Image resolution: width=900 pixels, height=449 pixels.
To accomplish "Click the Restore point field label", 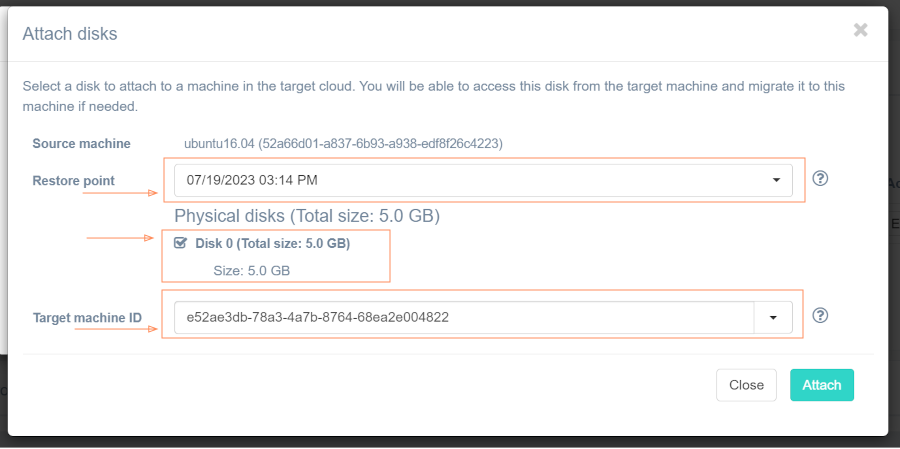I will pyautogui.click(x=73, y=181).
